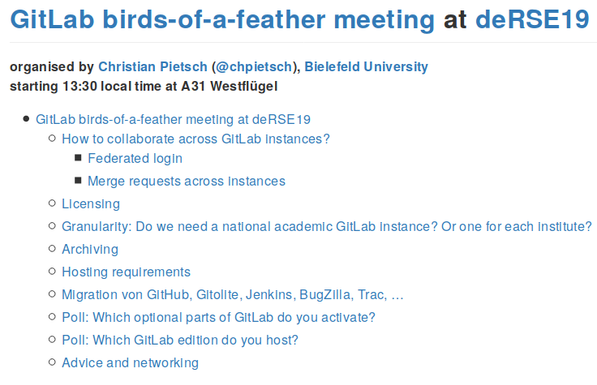Image resolution: width=597 pixels, height=385 pixels.
Task: Jump to the Archiving section
Action: coord(90,249)
